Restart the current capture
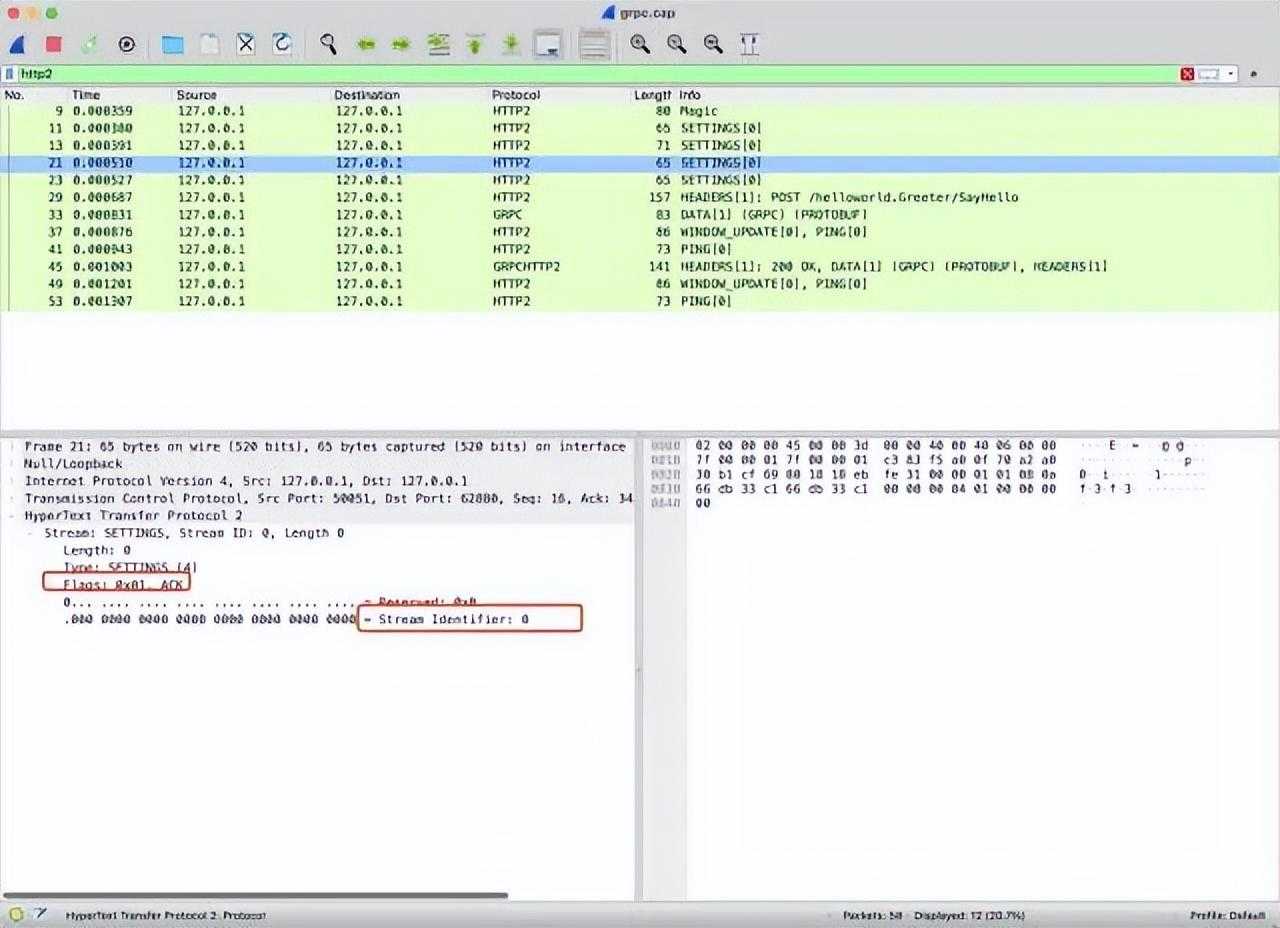This screenshot has height=928, width=1280. 90,44
